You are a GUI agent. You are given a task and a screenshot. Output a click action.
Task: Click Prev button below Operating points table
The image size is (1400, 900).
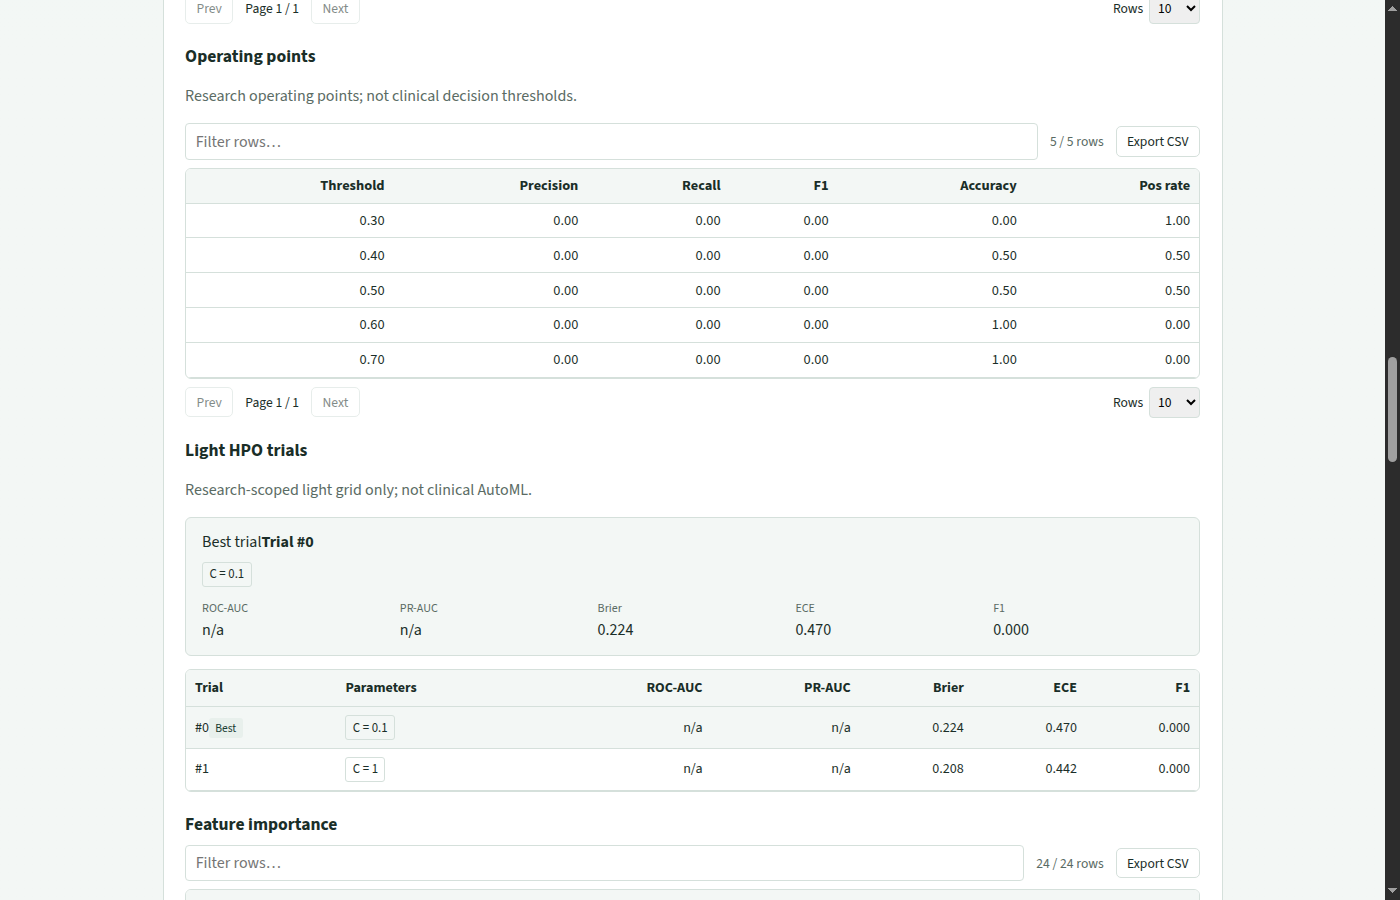pos(209,402)
